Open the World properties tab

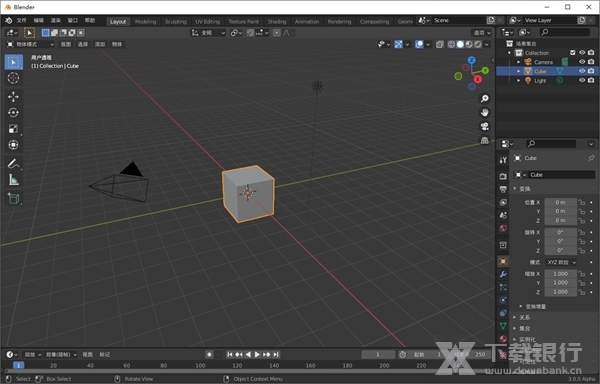(x=503, y=228)
